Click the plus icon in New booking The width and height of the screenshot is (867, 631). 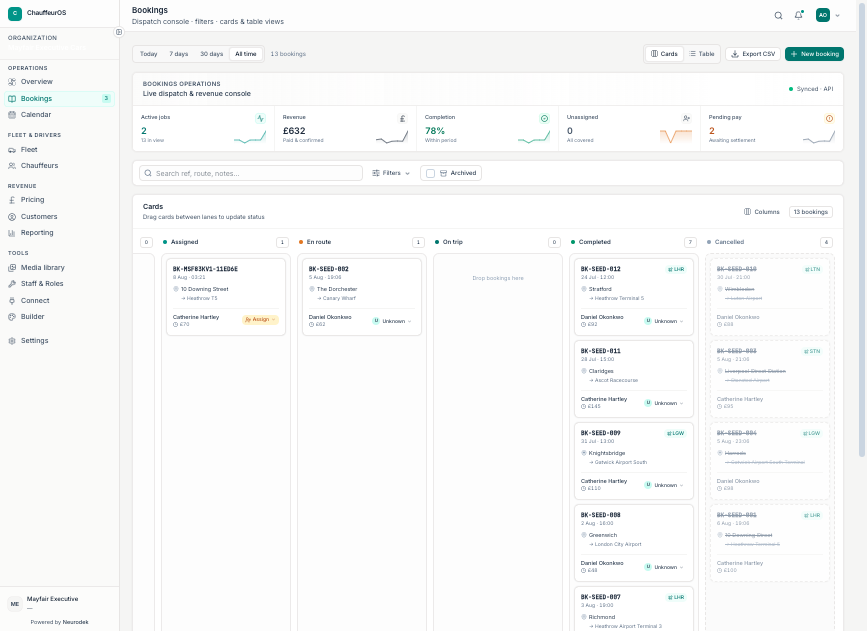click(794, 54)
